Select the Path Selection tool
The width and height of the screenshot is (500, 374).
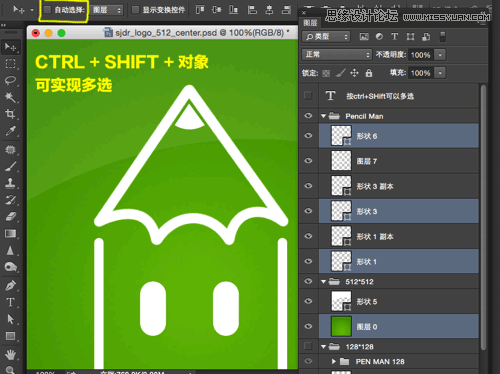coord(10,319)
